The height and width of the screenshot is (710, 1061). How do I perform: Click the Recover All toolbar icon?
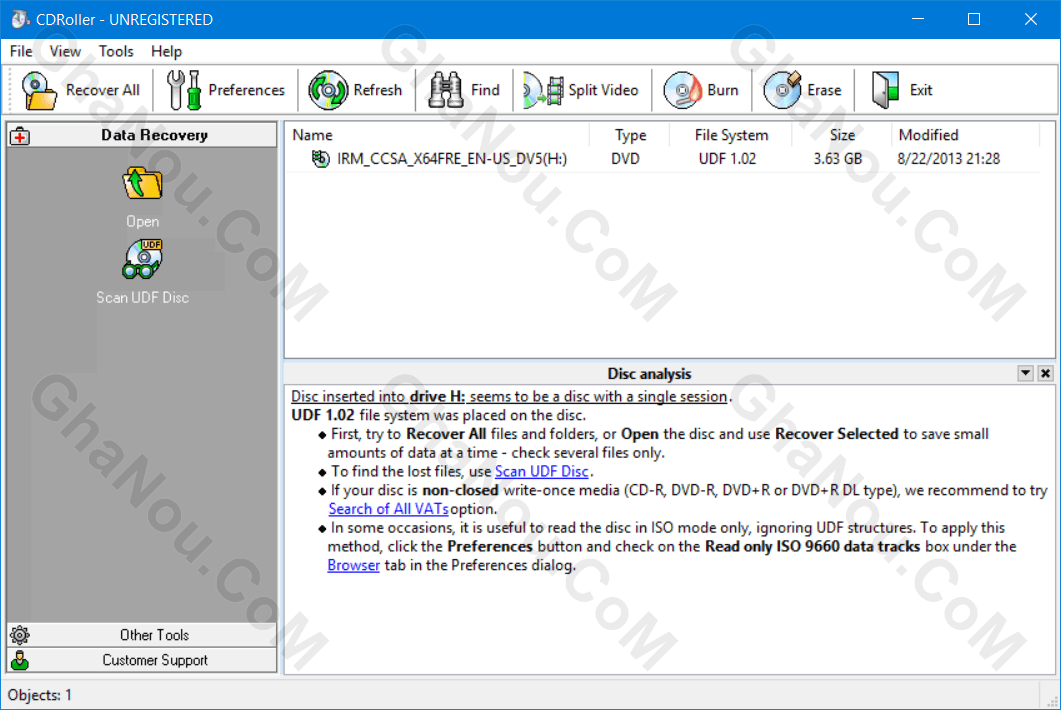tap(39, 90)
